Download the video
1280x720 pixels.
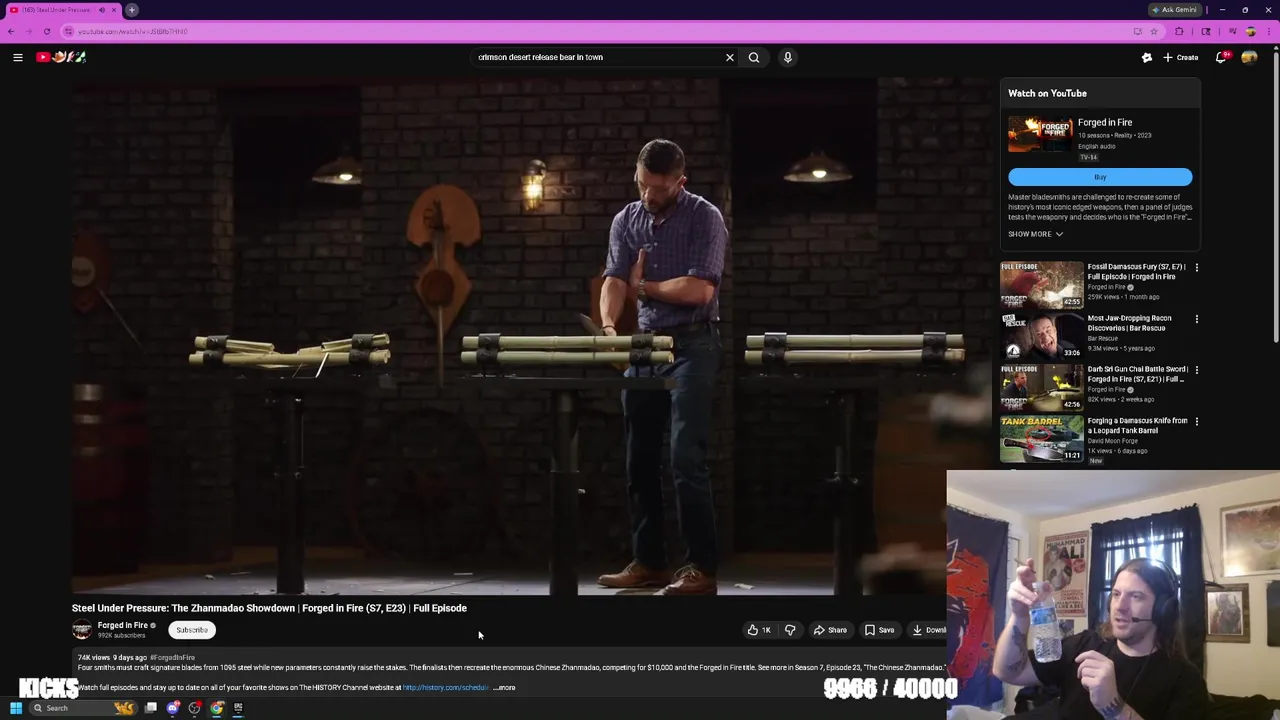[x=928, y=630]
